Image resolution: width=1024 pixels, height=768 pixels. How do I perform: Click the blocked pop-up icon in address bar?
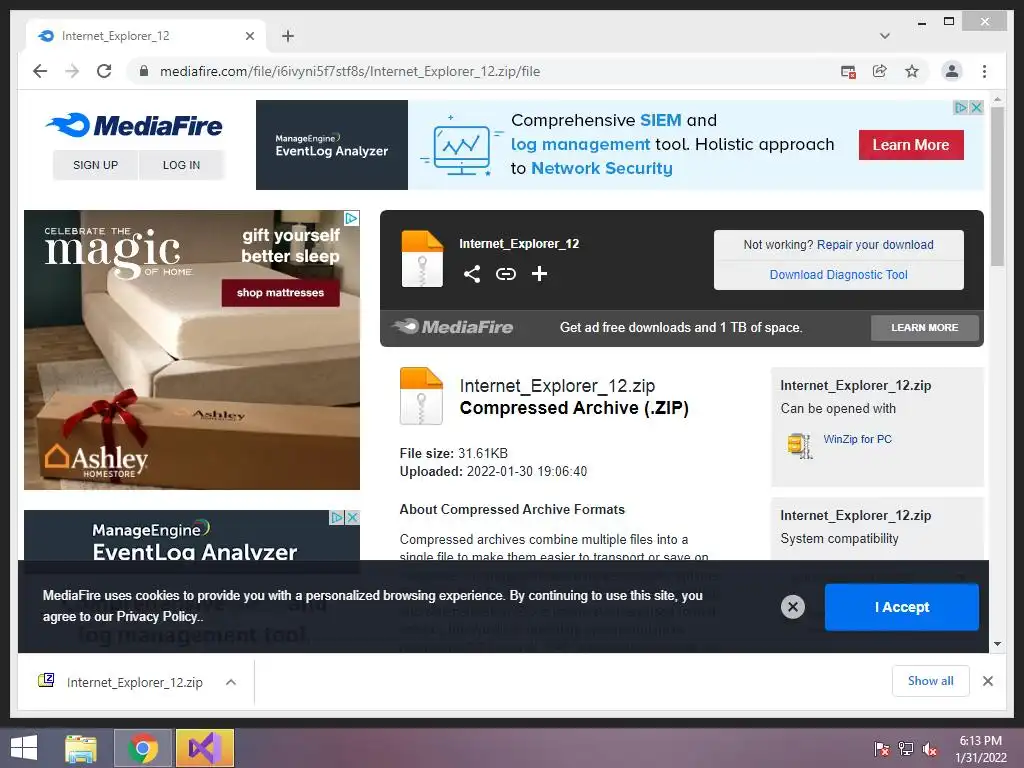pos(848,71)
